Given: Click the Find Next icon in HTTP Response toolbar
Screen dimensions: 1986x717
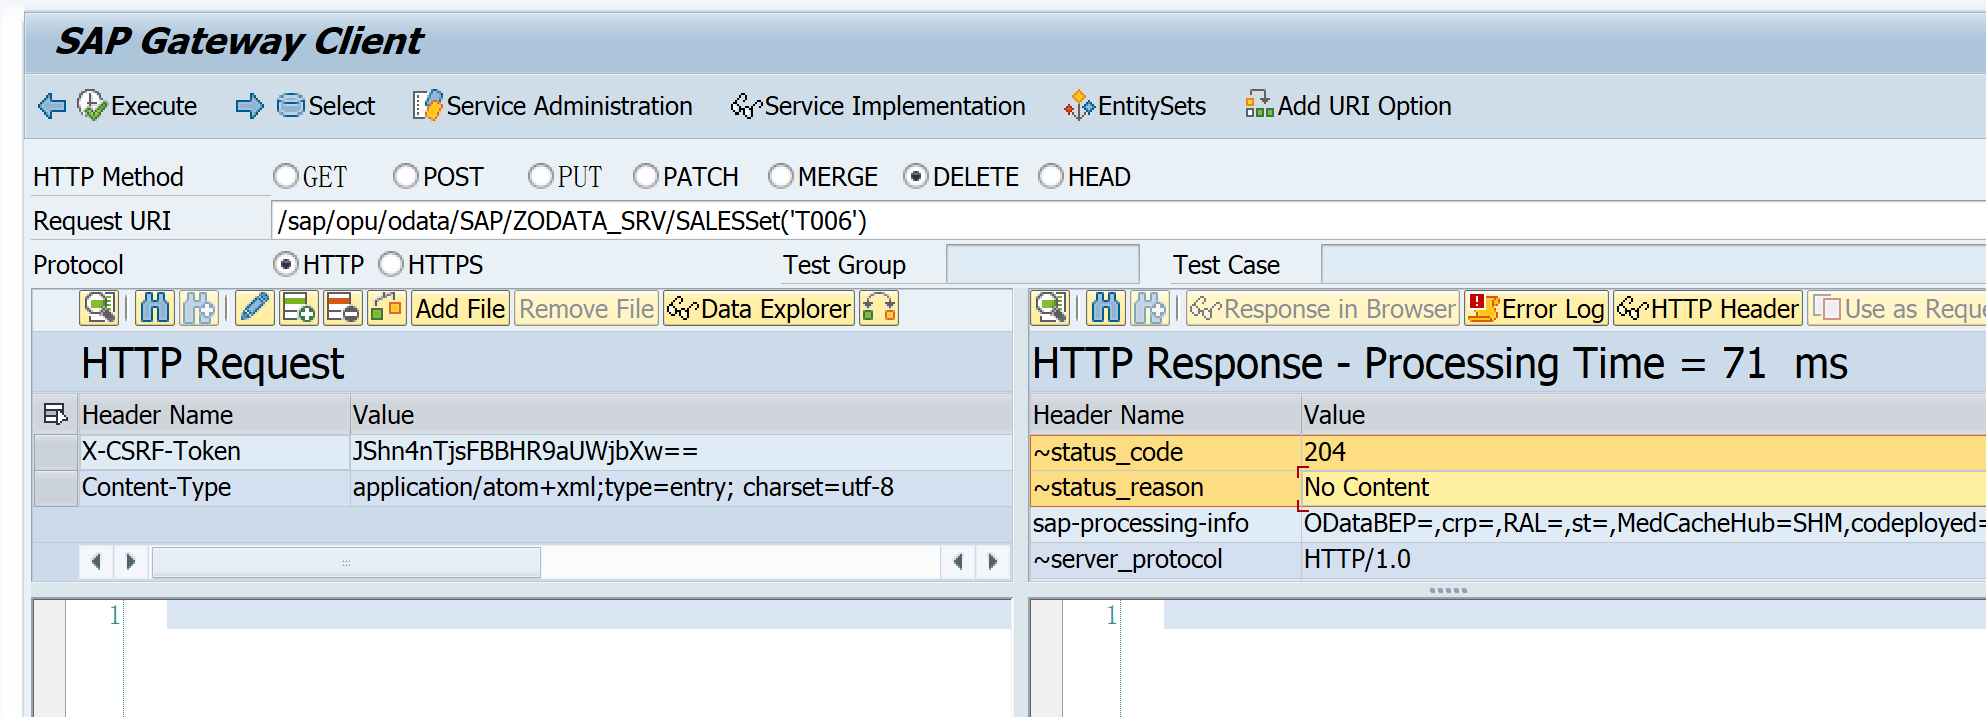Looking at the screenshot, I should (x=1149, y=308).
